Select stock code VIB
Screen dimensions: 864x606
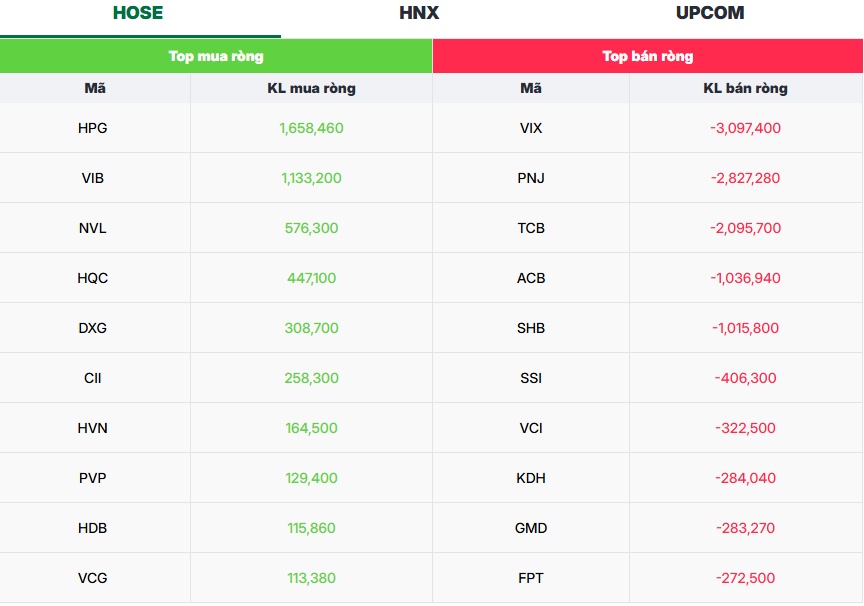(x=93, y=178)
